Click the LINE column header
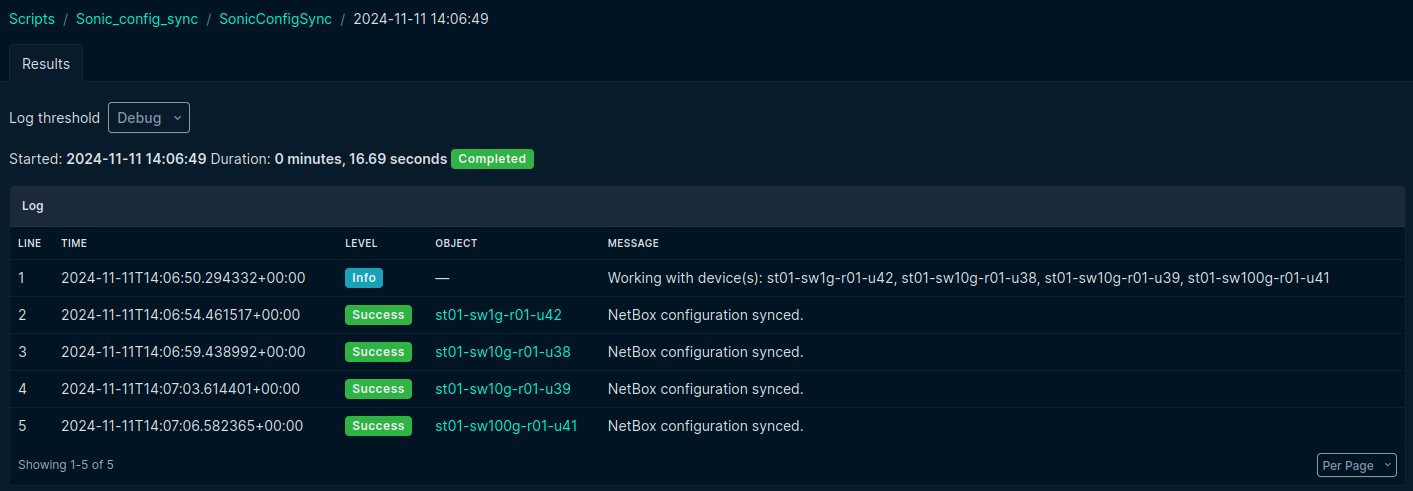This screenshot has height=491, width=1413. (x=29, y=244)
